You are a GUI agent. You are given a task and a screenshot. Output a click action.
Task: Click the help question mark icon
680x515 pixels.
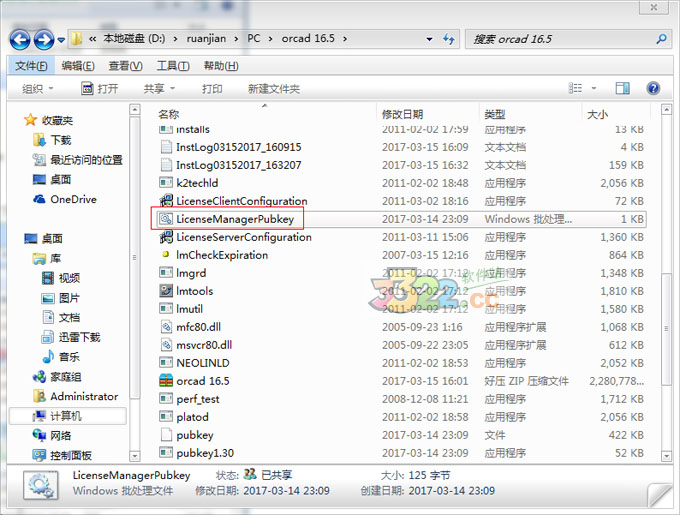[x=653, y=88]
